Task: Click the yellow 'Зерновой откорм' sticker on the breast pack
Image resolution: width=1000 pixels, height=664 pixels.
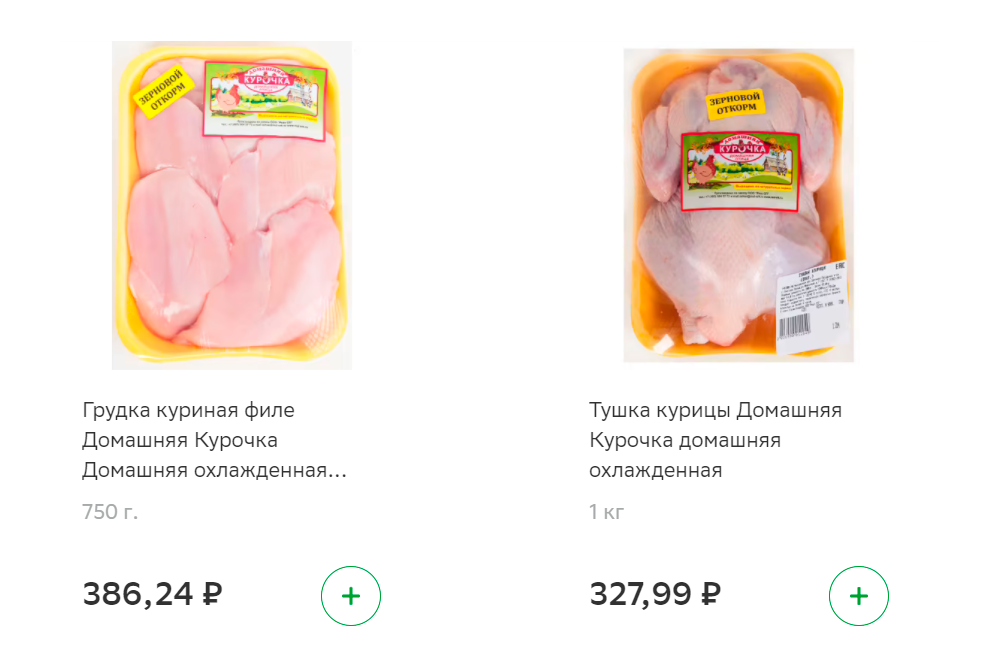Action: [x=163, y=92]
